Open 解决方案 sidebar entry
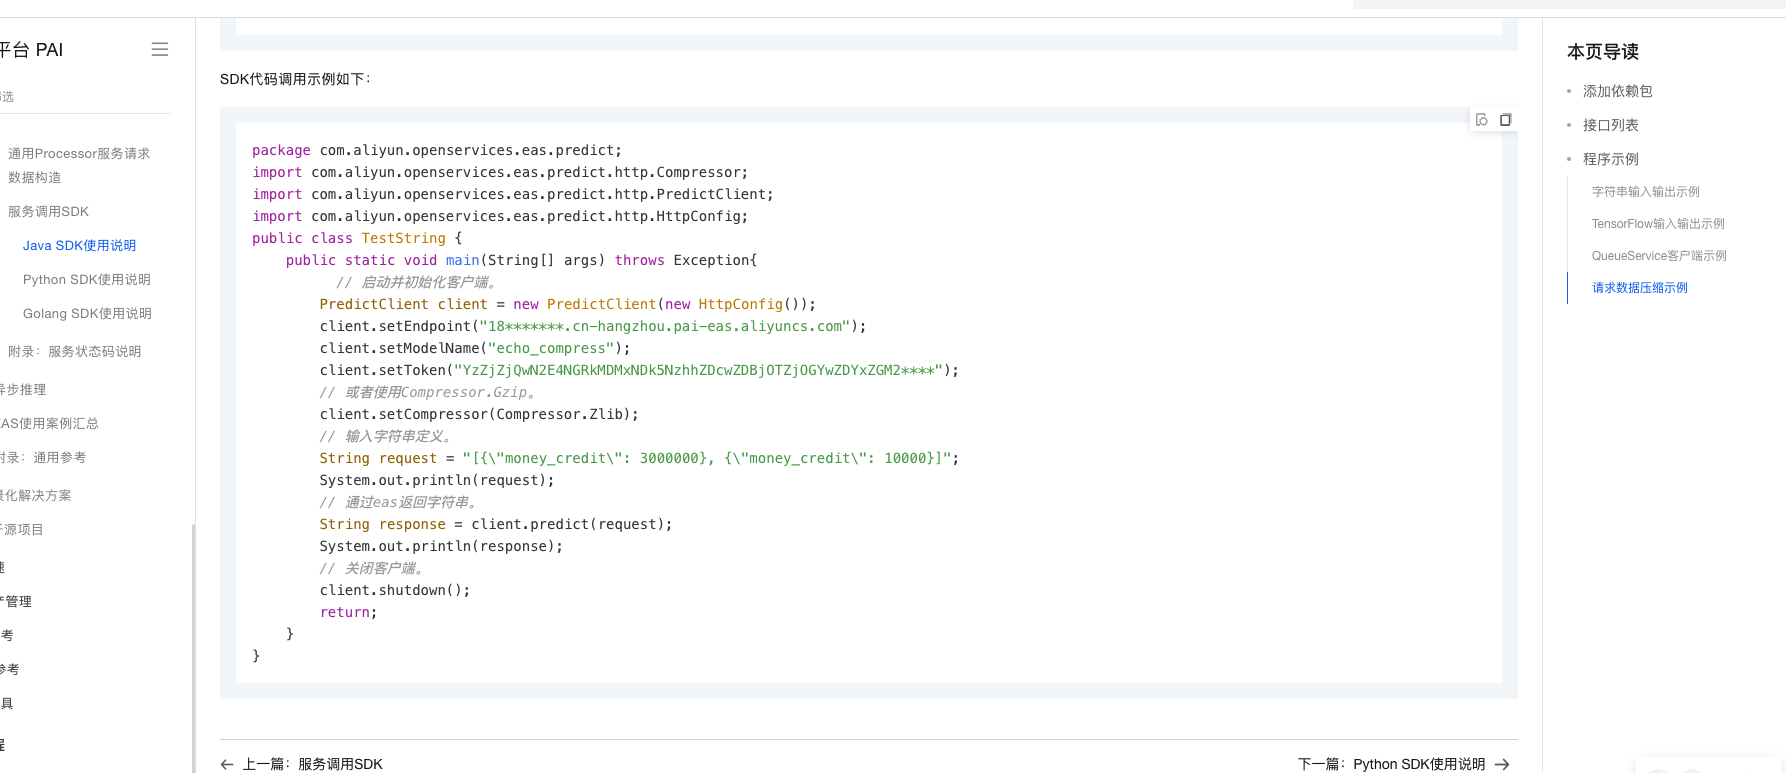Image resolution: width=1786 pixels, height=773 pixels. pos(36,495)
